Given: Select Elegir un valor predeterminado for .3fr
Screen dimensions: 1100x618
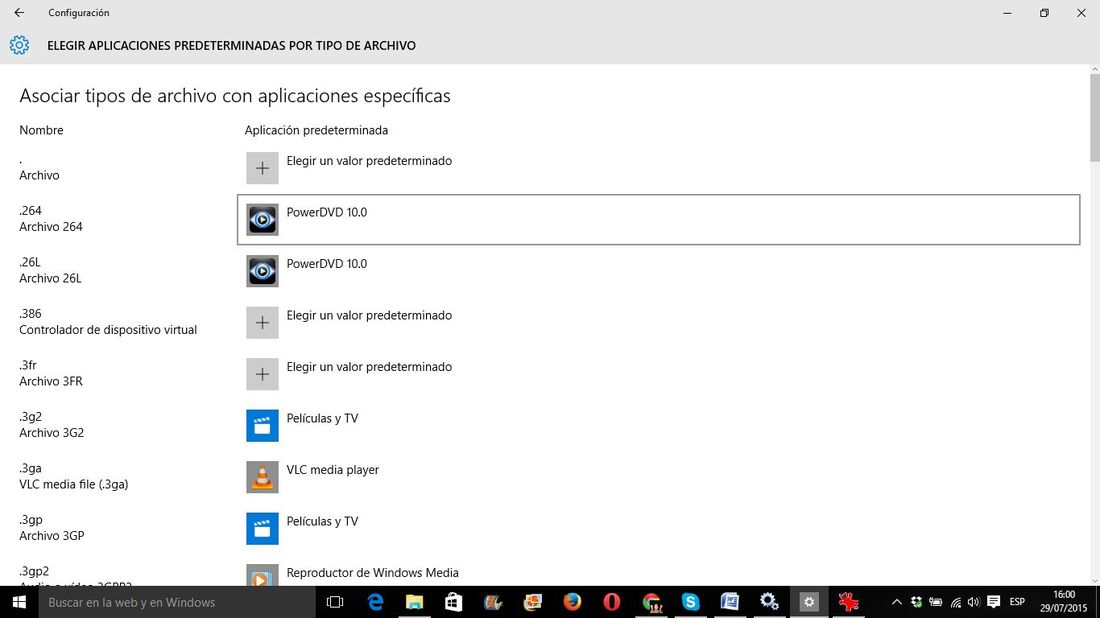Looking at the screenshot, I should [x=658, y=374].
